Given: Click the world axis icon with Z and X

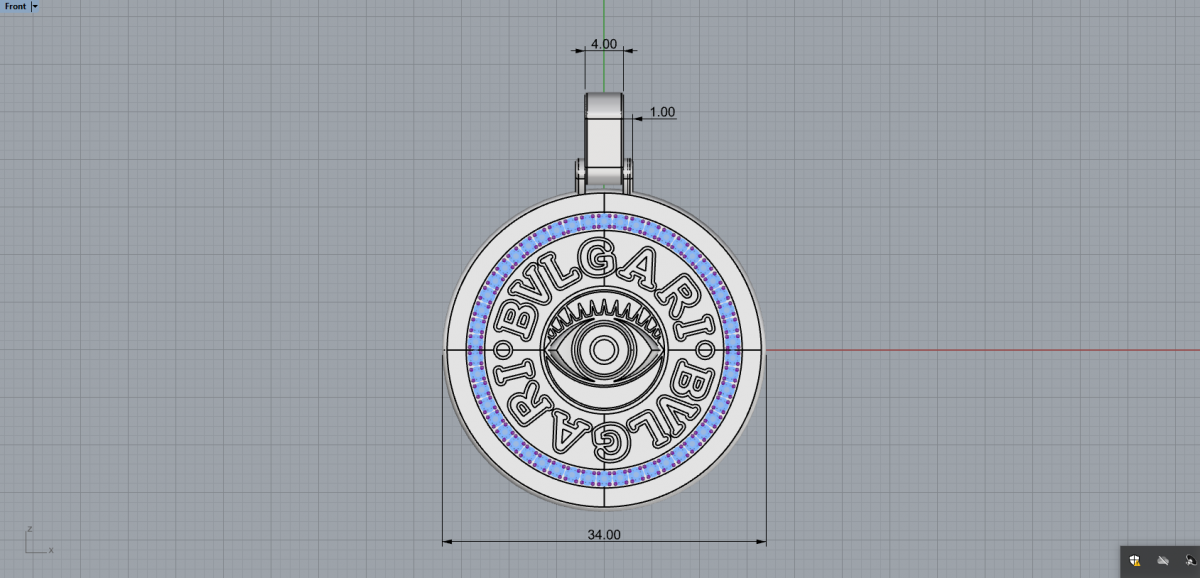Looking at the screenshot, I should coord(38,540).
